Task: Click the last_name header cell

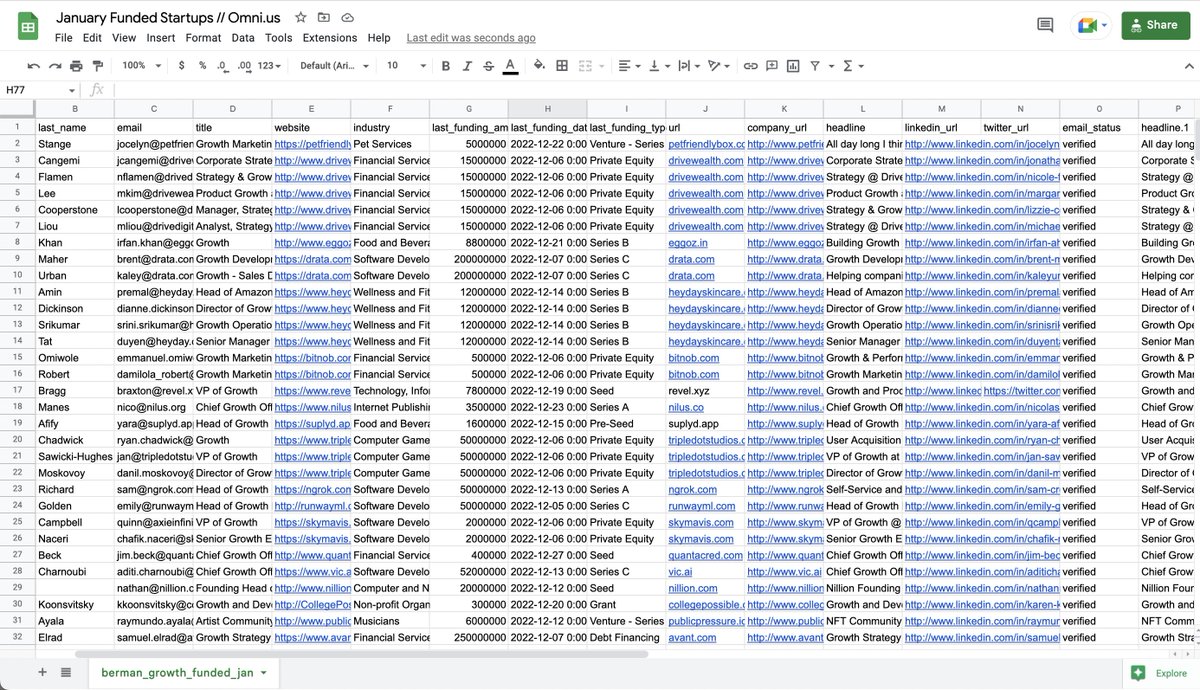Action: [x=73, y=128]
